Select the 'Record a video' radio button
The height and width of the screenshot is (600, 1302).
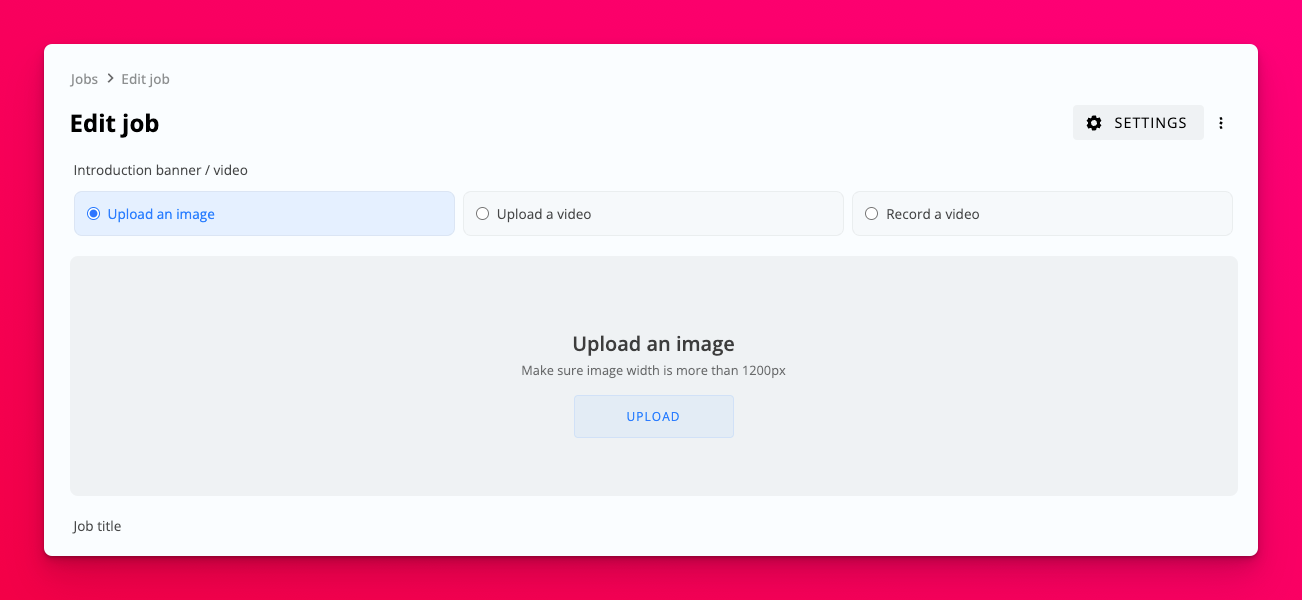pos(871,214)
